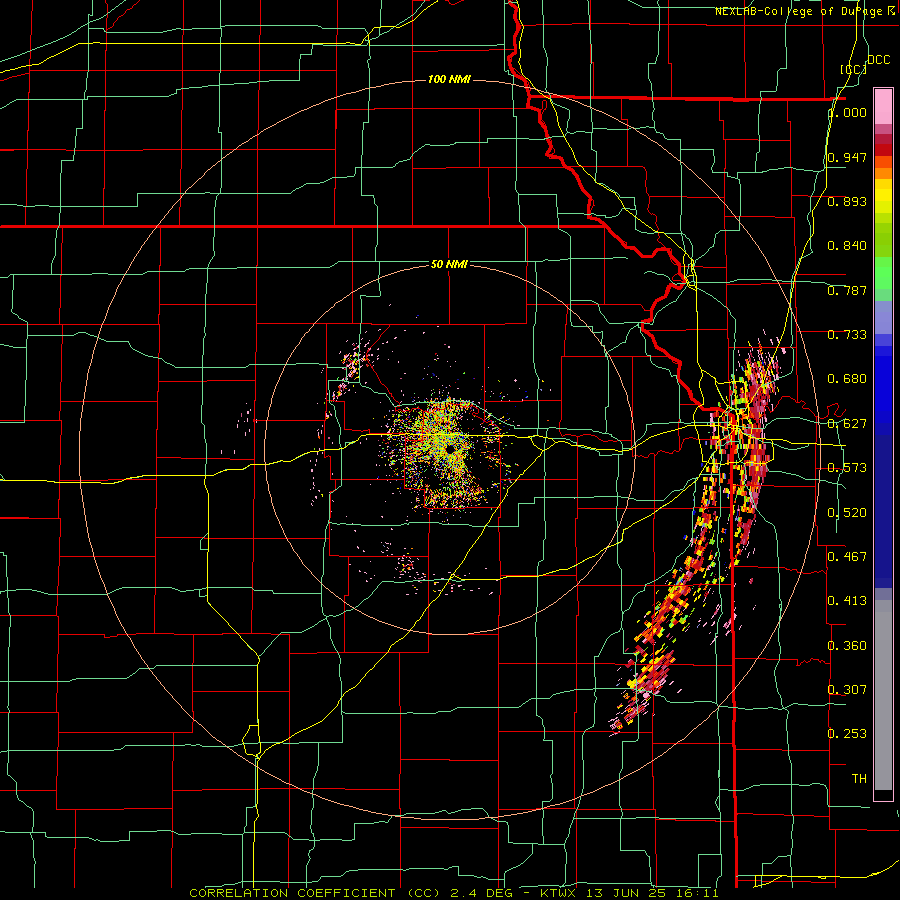Click the 50 NMI range ring label
Viewport: 900px width, 900px height.
pyautogui.click(x=449, y=264)
